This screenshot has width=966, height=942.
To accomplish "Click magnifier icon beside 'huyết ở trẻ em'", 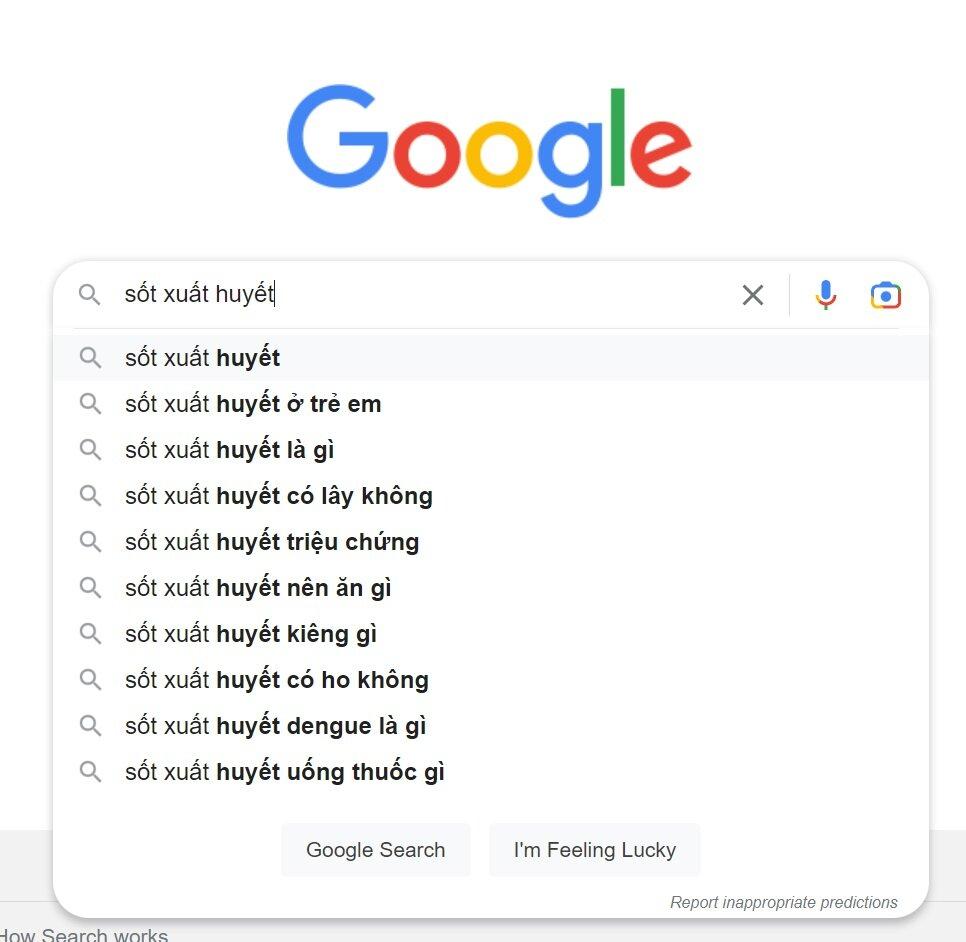I will 90,404.
